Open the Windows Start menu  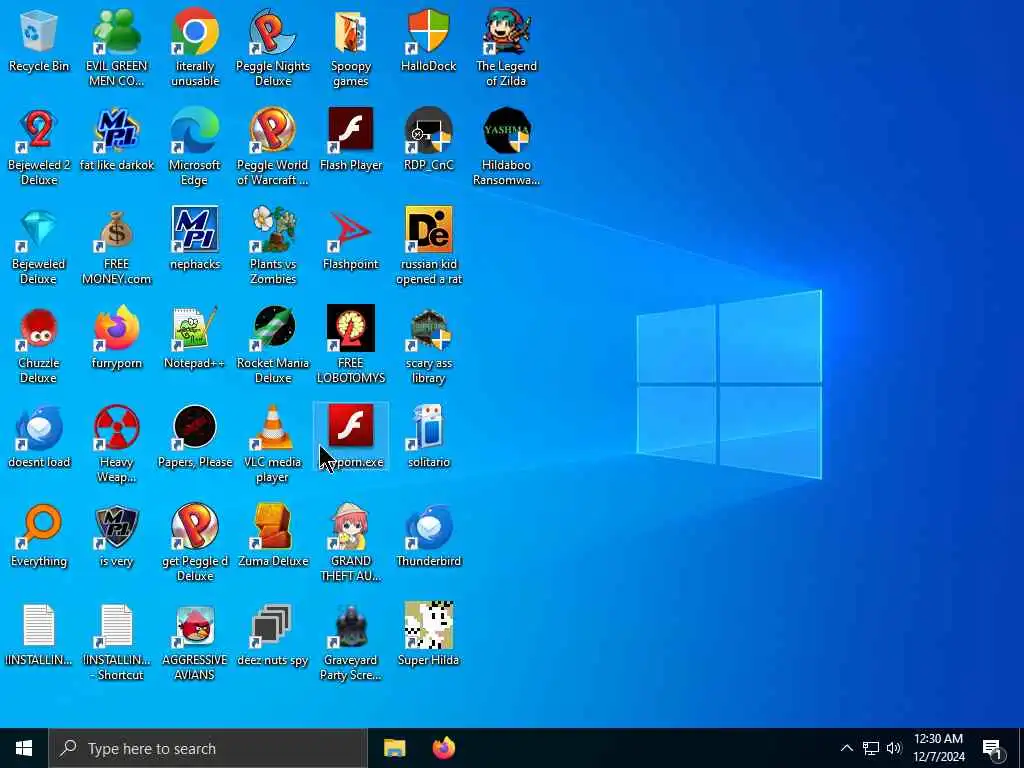(24, 748)
